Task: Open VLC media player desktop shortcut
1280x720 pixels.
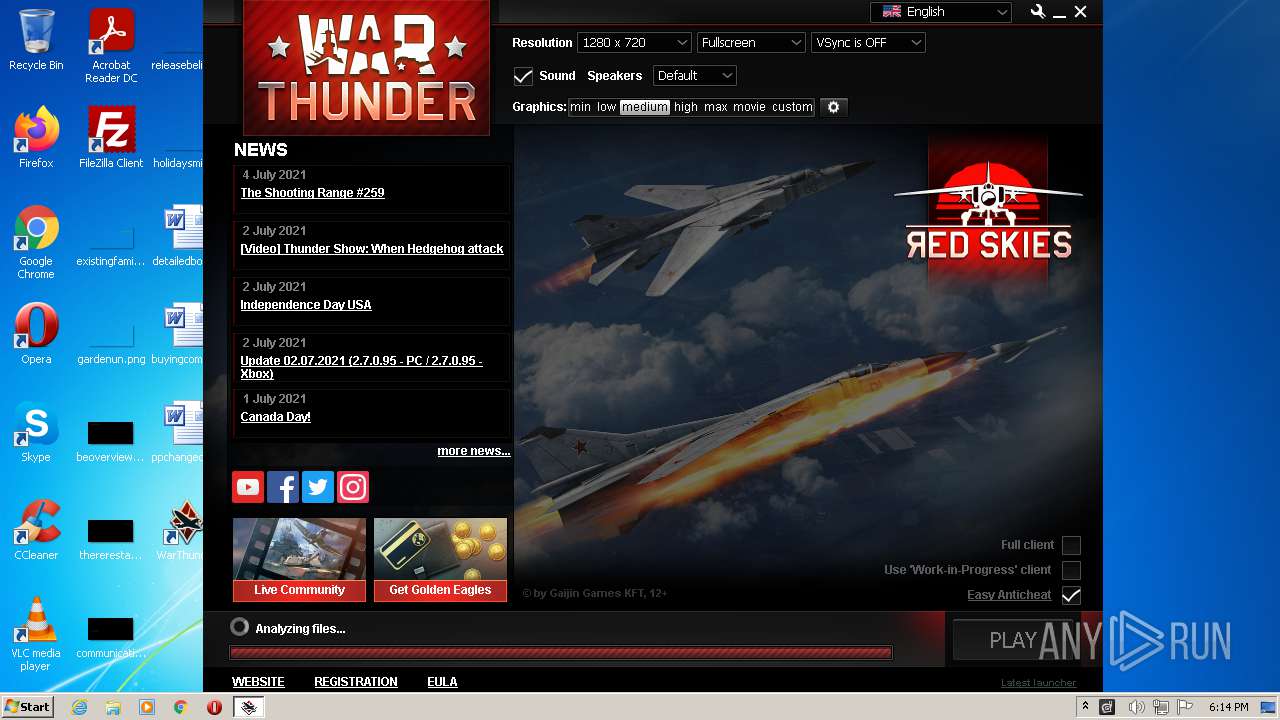Action: [x=36, y=634]
